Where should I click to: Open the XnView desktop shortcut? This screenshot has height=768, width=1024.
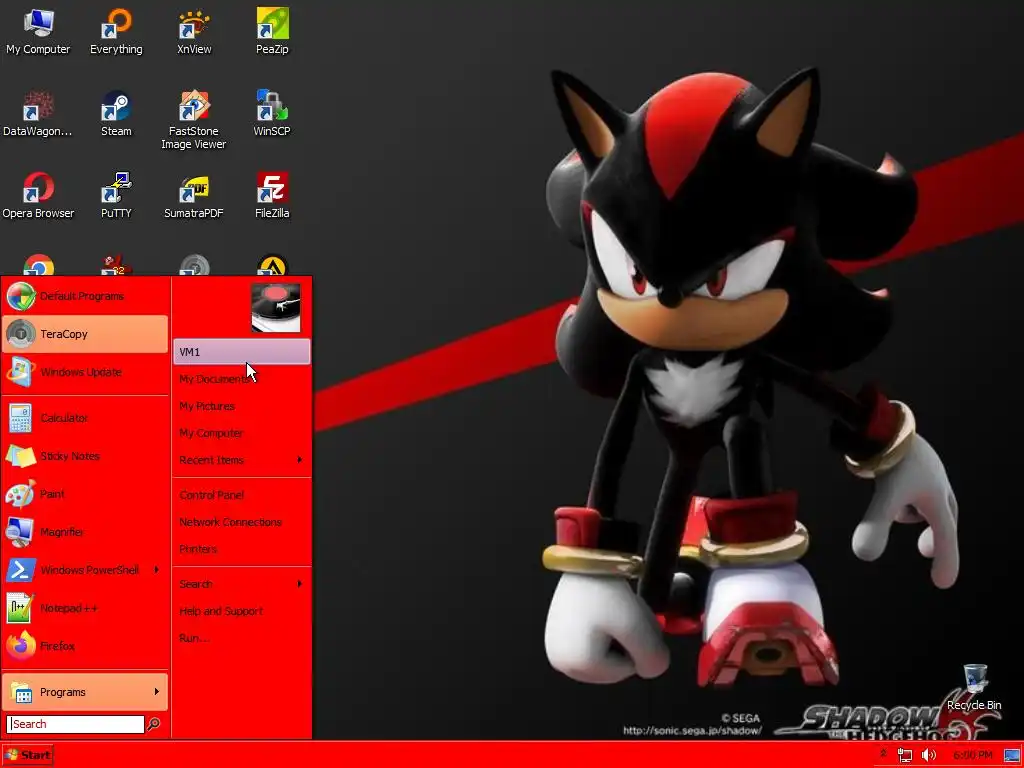click(x=194, y=31)
